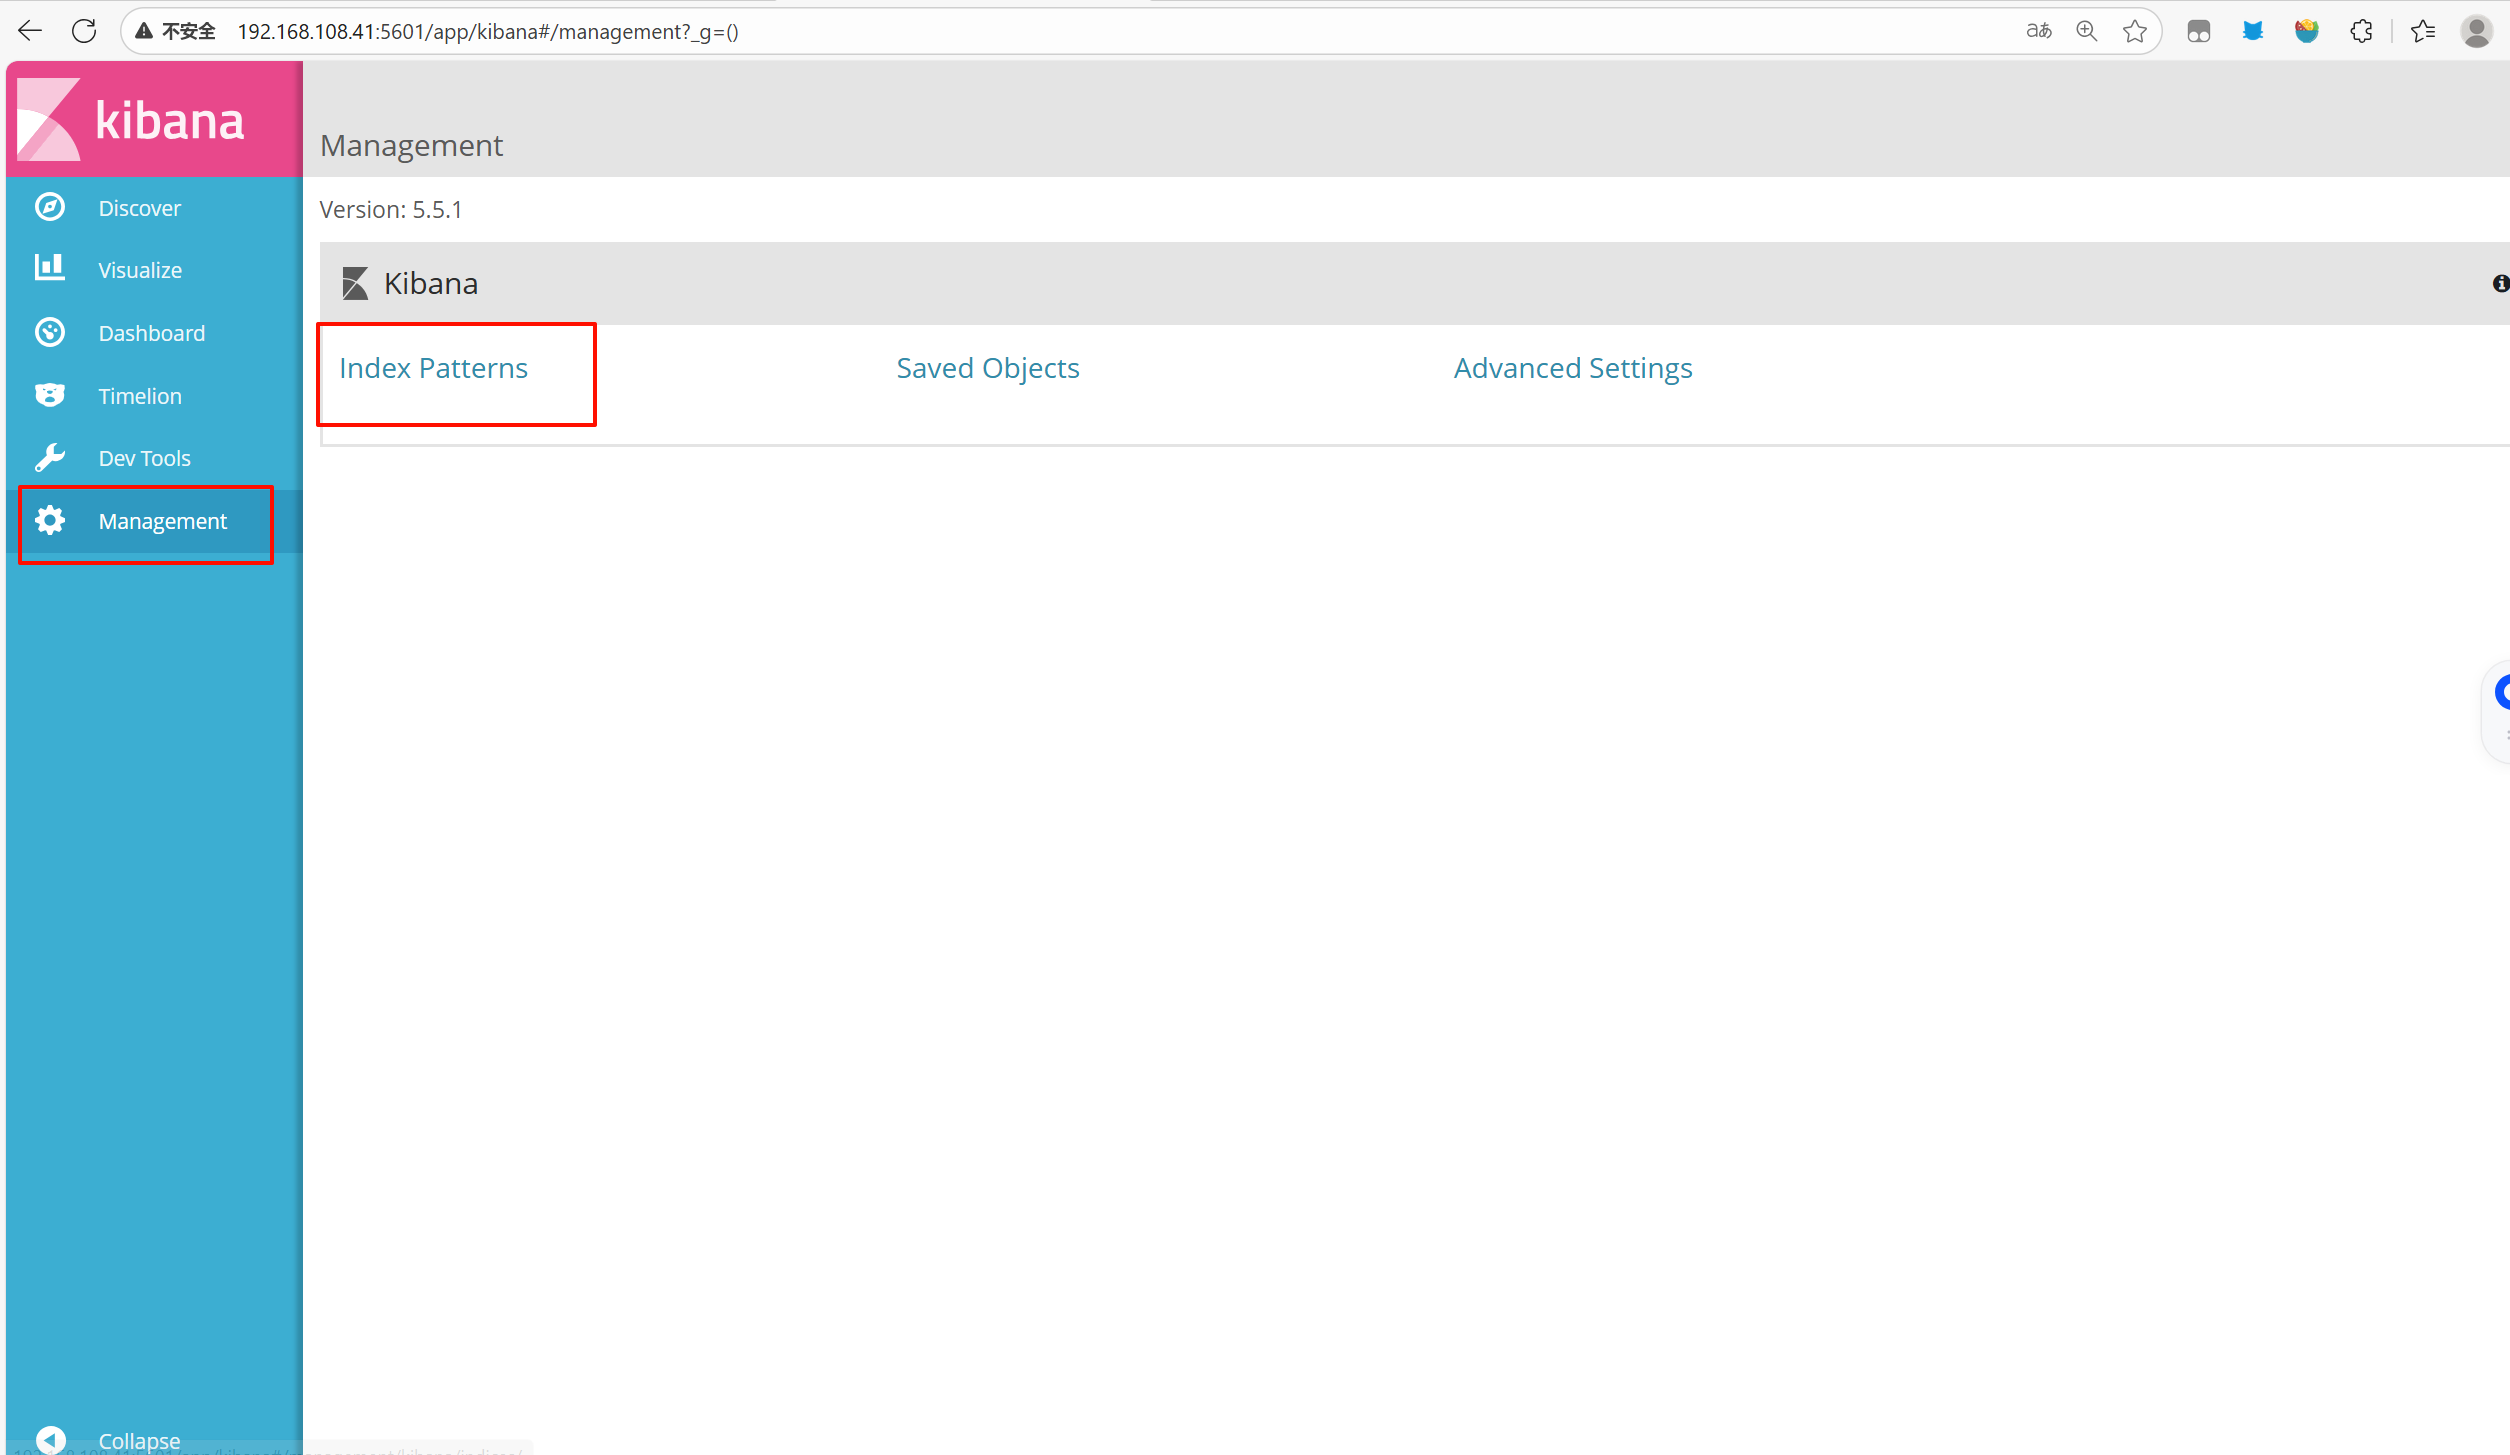
Task: Open Dashboard via its gauge icon
Action: coord(50,332)
